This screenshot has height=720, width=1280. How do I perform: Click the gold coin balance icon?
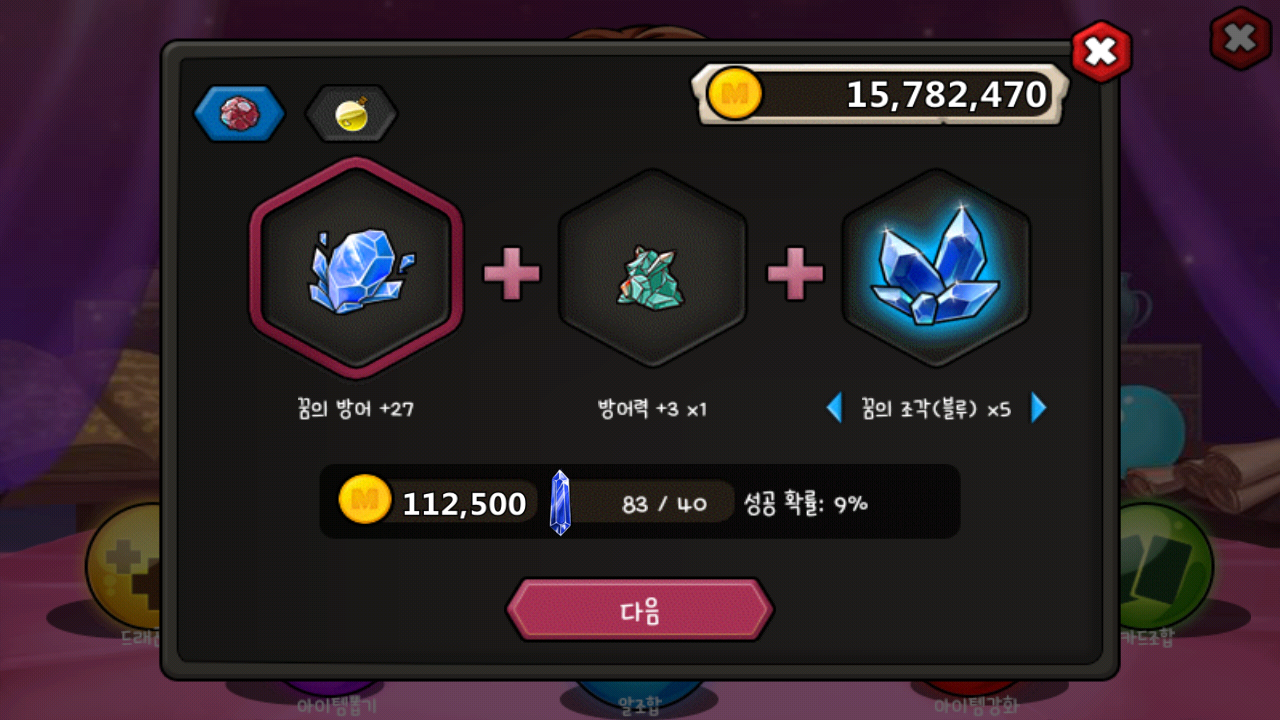(x=735, y=95)
